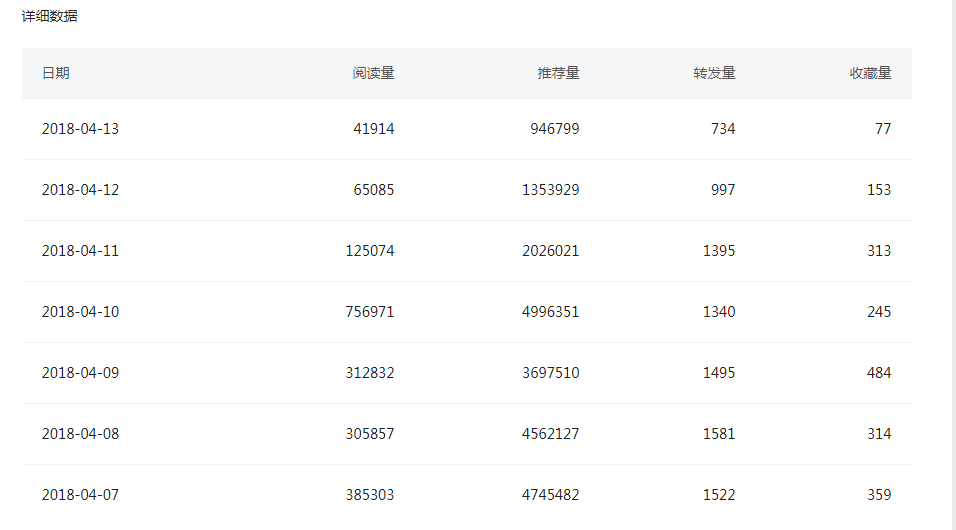
Task: Select date cell 2018-04-08
Action: tap(80, 434)
